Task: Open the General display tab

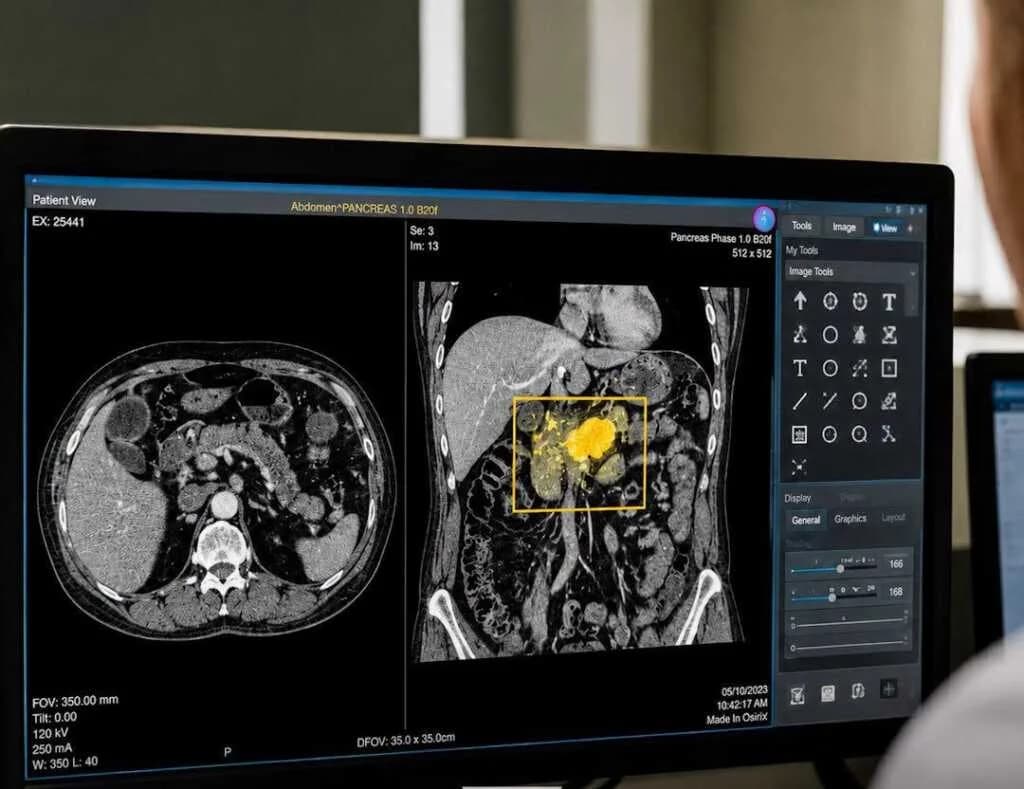Action: [805, 521]
